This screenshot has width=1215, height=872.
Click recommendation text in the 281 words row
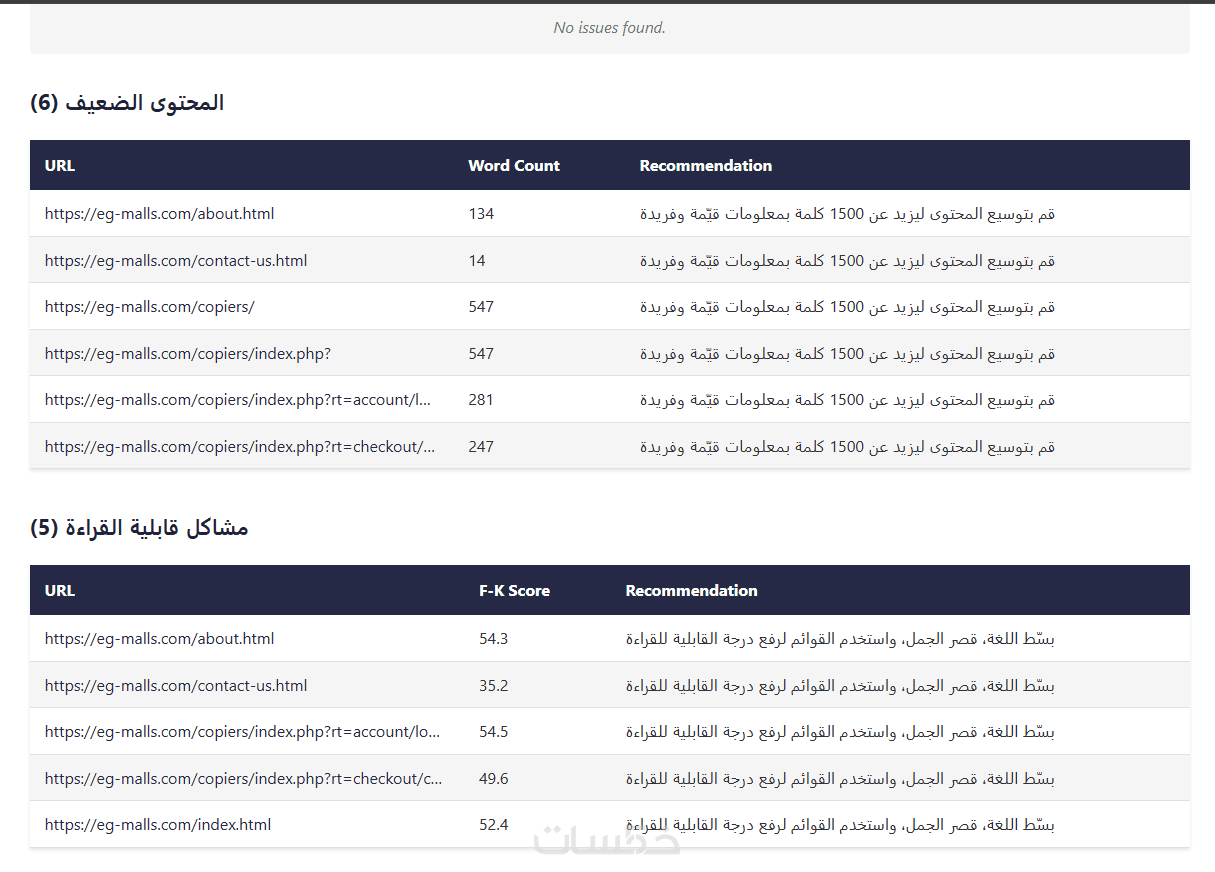coord(848,400)
